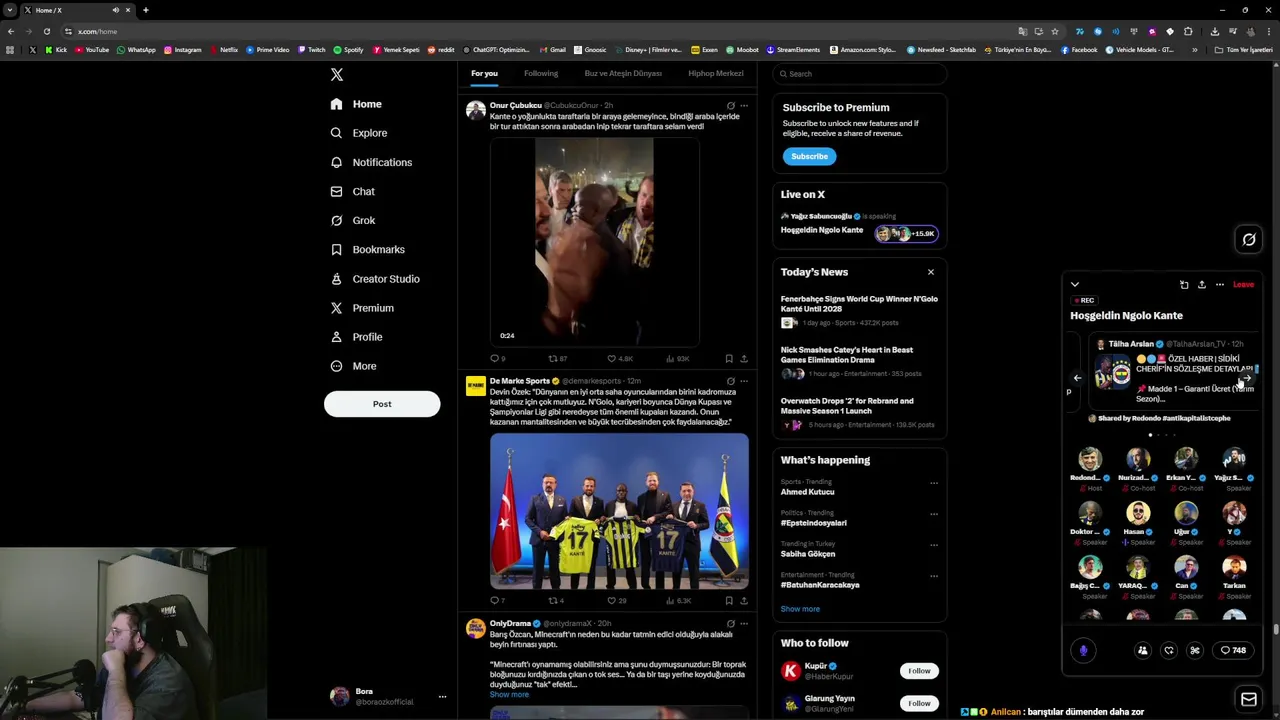Open options for #BatuhanKaracakaya trend
The height and width of the screenshot is (720, 1280).
coord(934,576)
